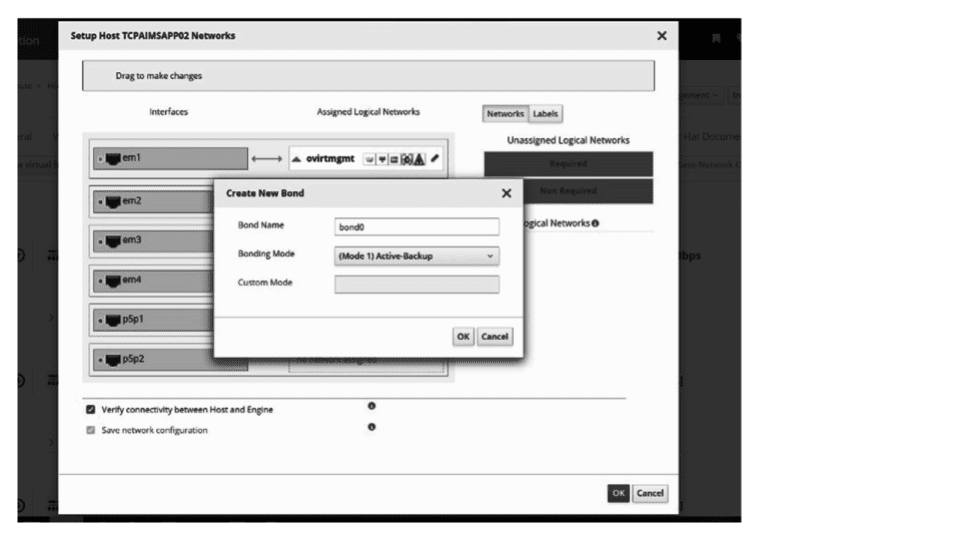Click the up arrow icon beside ovirtmgmt
The height and width of the screenshot is (540, 960).
pos(297,158)
